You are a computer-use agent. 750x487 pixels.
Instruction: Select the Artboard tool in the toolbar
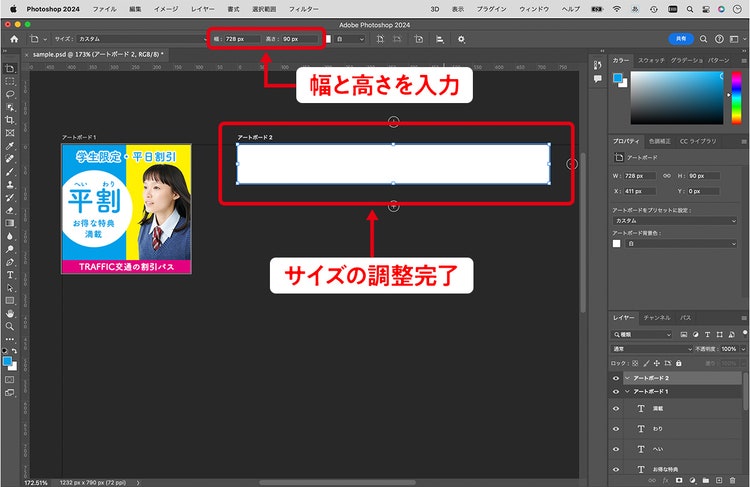pos(10,69)
